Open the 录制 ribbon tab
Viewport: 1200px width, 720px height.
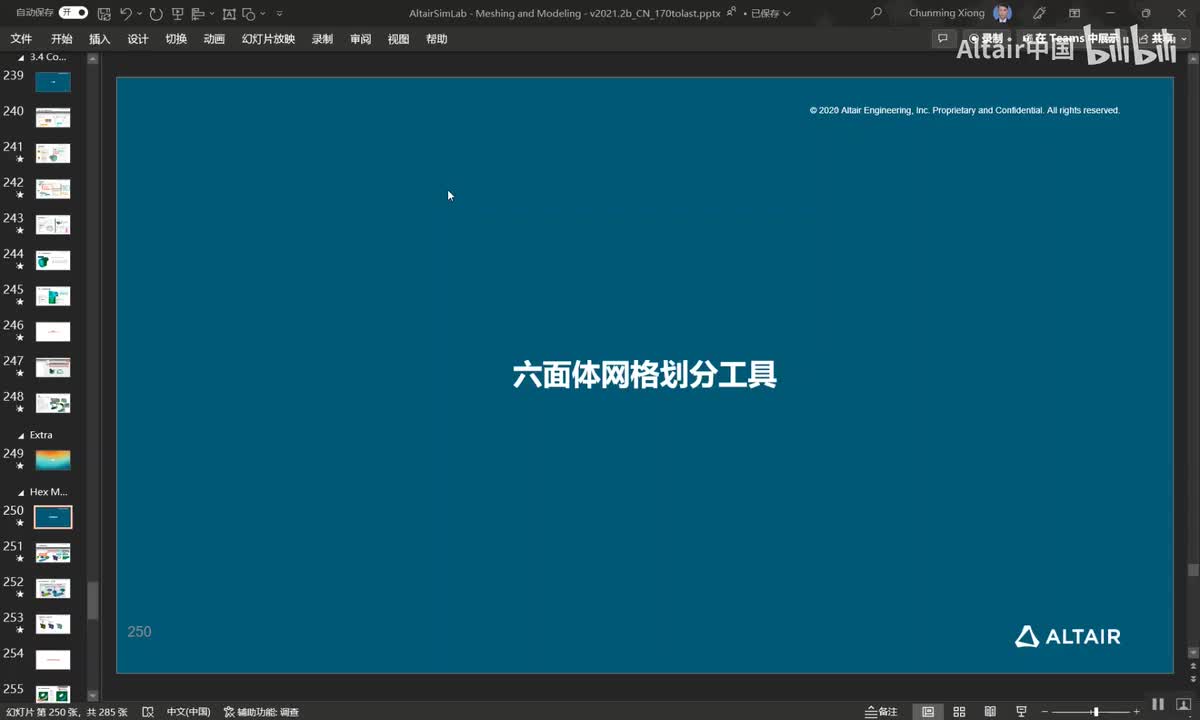pyautogui.click(x=322, y=39)
